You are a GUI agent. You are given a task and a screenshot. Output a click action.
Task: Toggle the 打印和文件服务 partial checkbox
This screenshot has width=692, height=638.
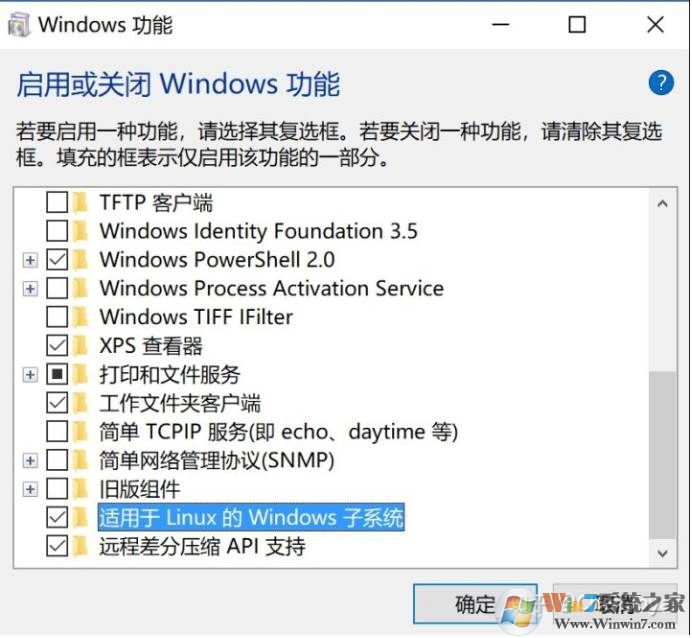[x=58, y=375]
